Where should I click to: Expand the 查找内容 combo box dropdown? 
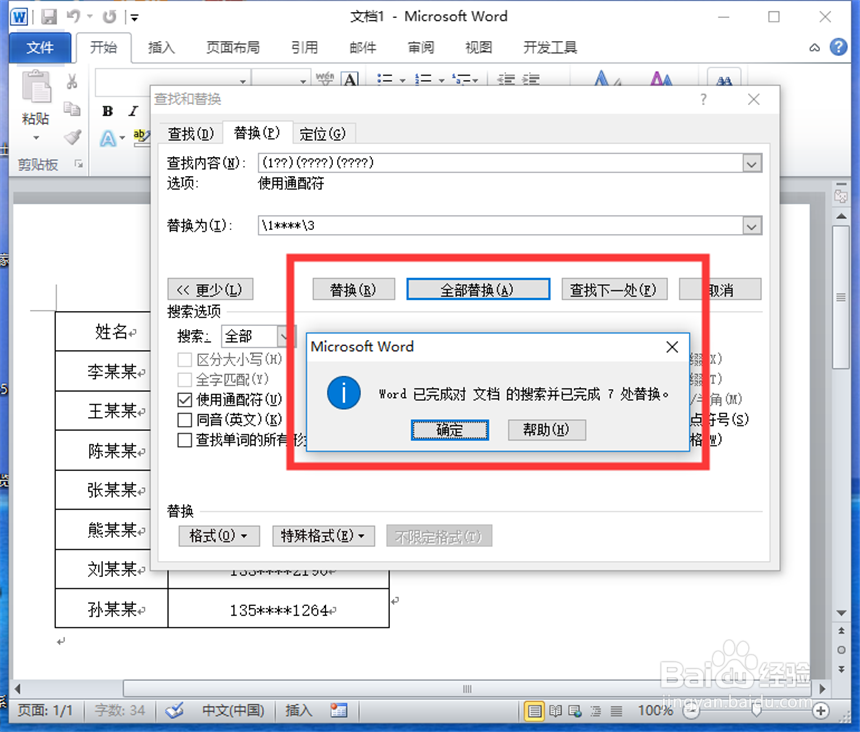tap(752, 163)
